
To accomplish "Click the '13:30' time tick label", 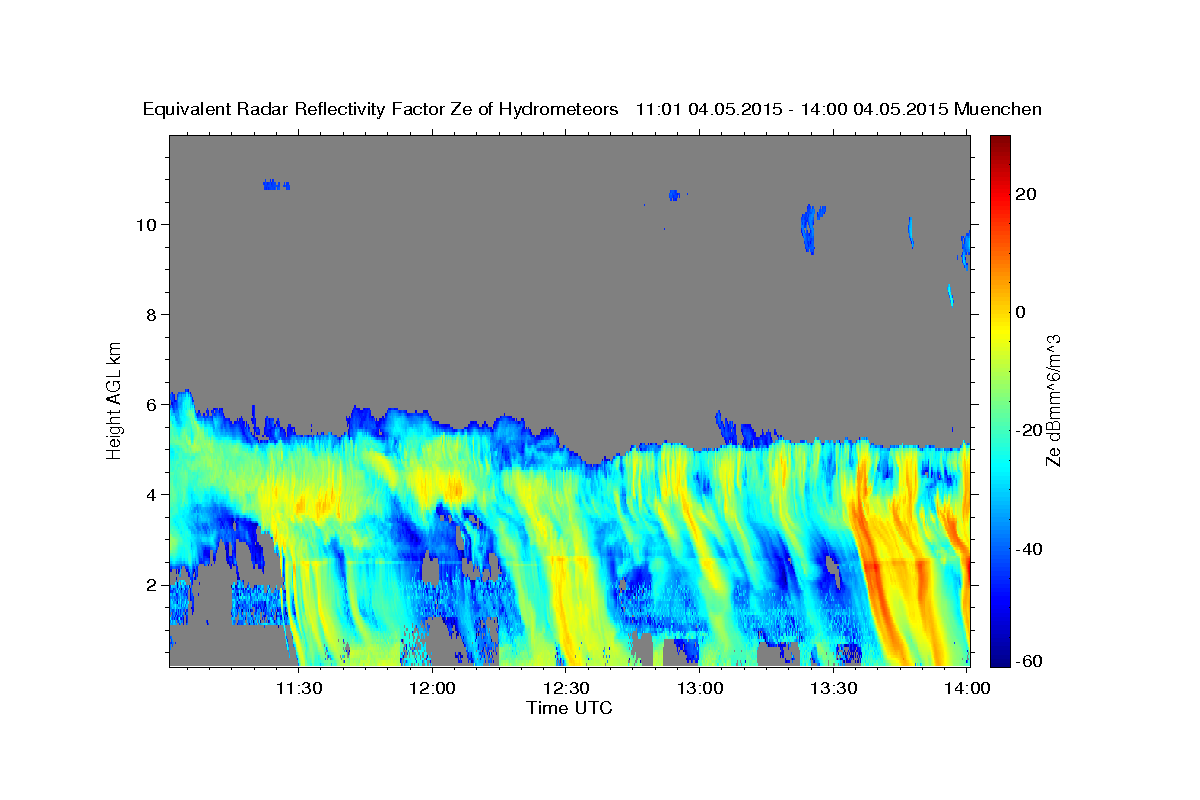I will (833, 688).
